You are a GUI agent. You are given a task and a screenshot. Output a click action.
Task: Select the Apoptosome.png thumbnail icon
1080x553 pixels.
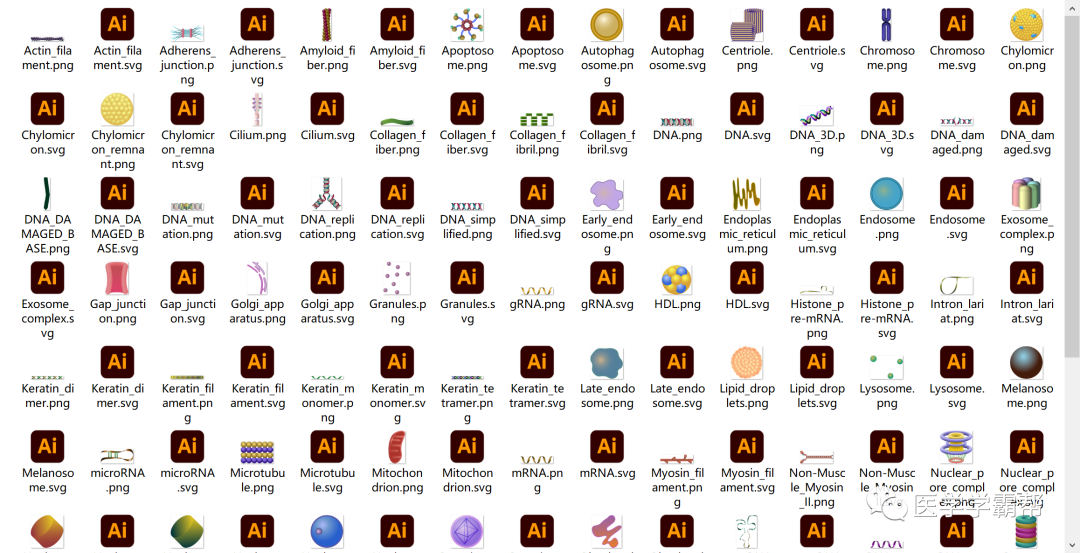(x=467, y=24)
